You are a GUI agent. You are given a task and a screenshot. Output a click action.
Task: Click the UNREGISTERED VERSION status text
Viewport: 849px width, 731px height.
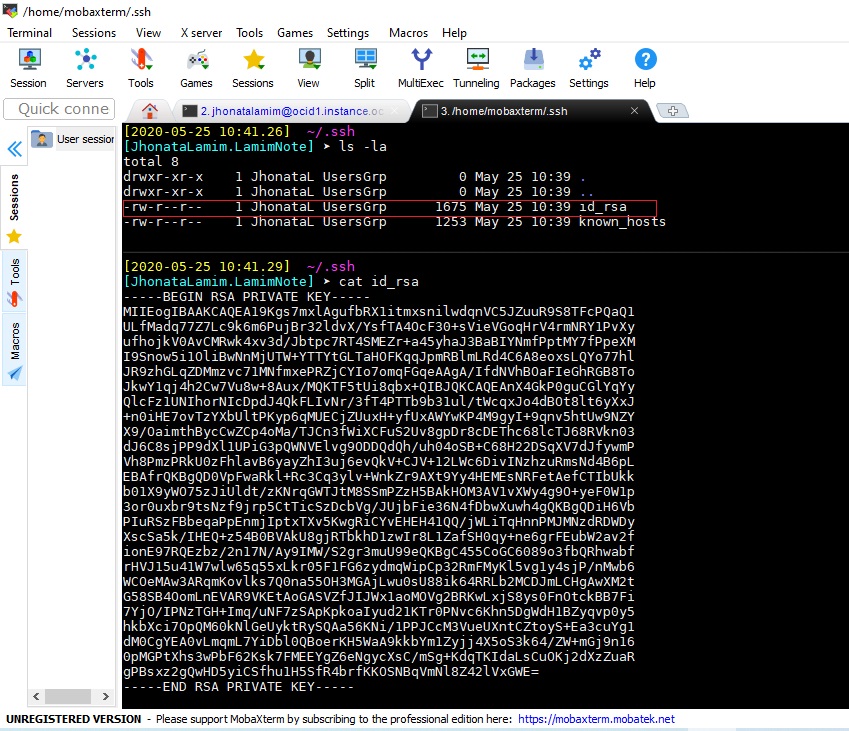pyautogui.click(x=74, y=719)
